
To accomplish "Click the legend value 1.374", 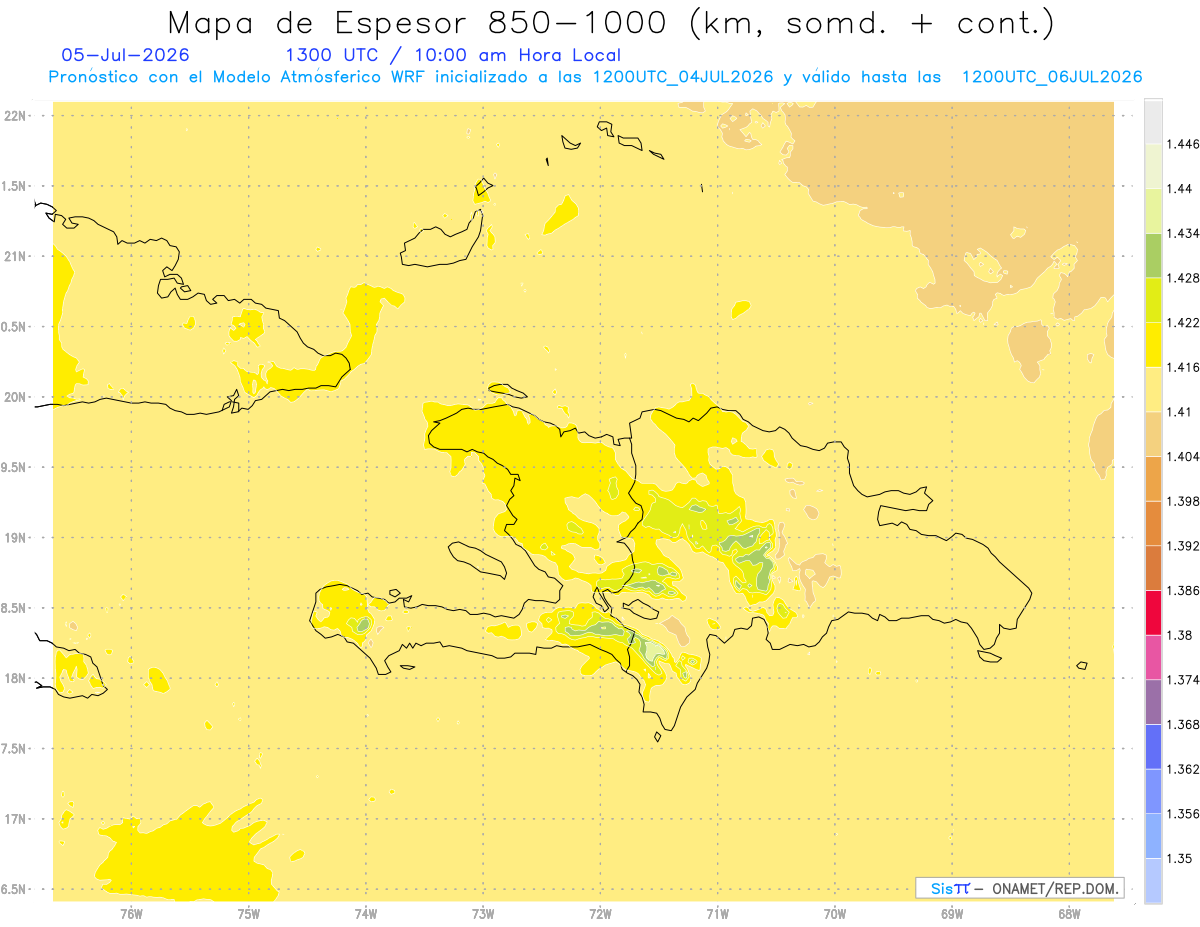I will click(x=1184, y=680).
